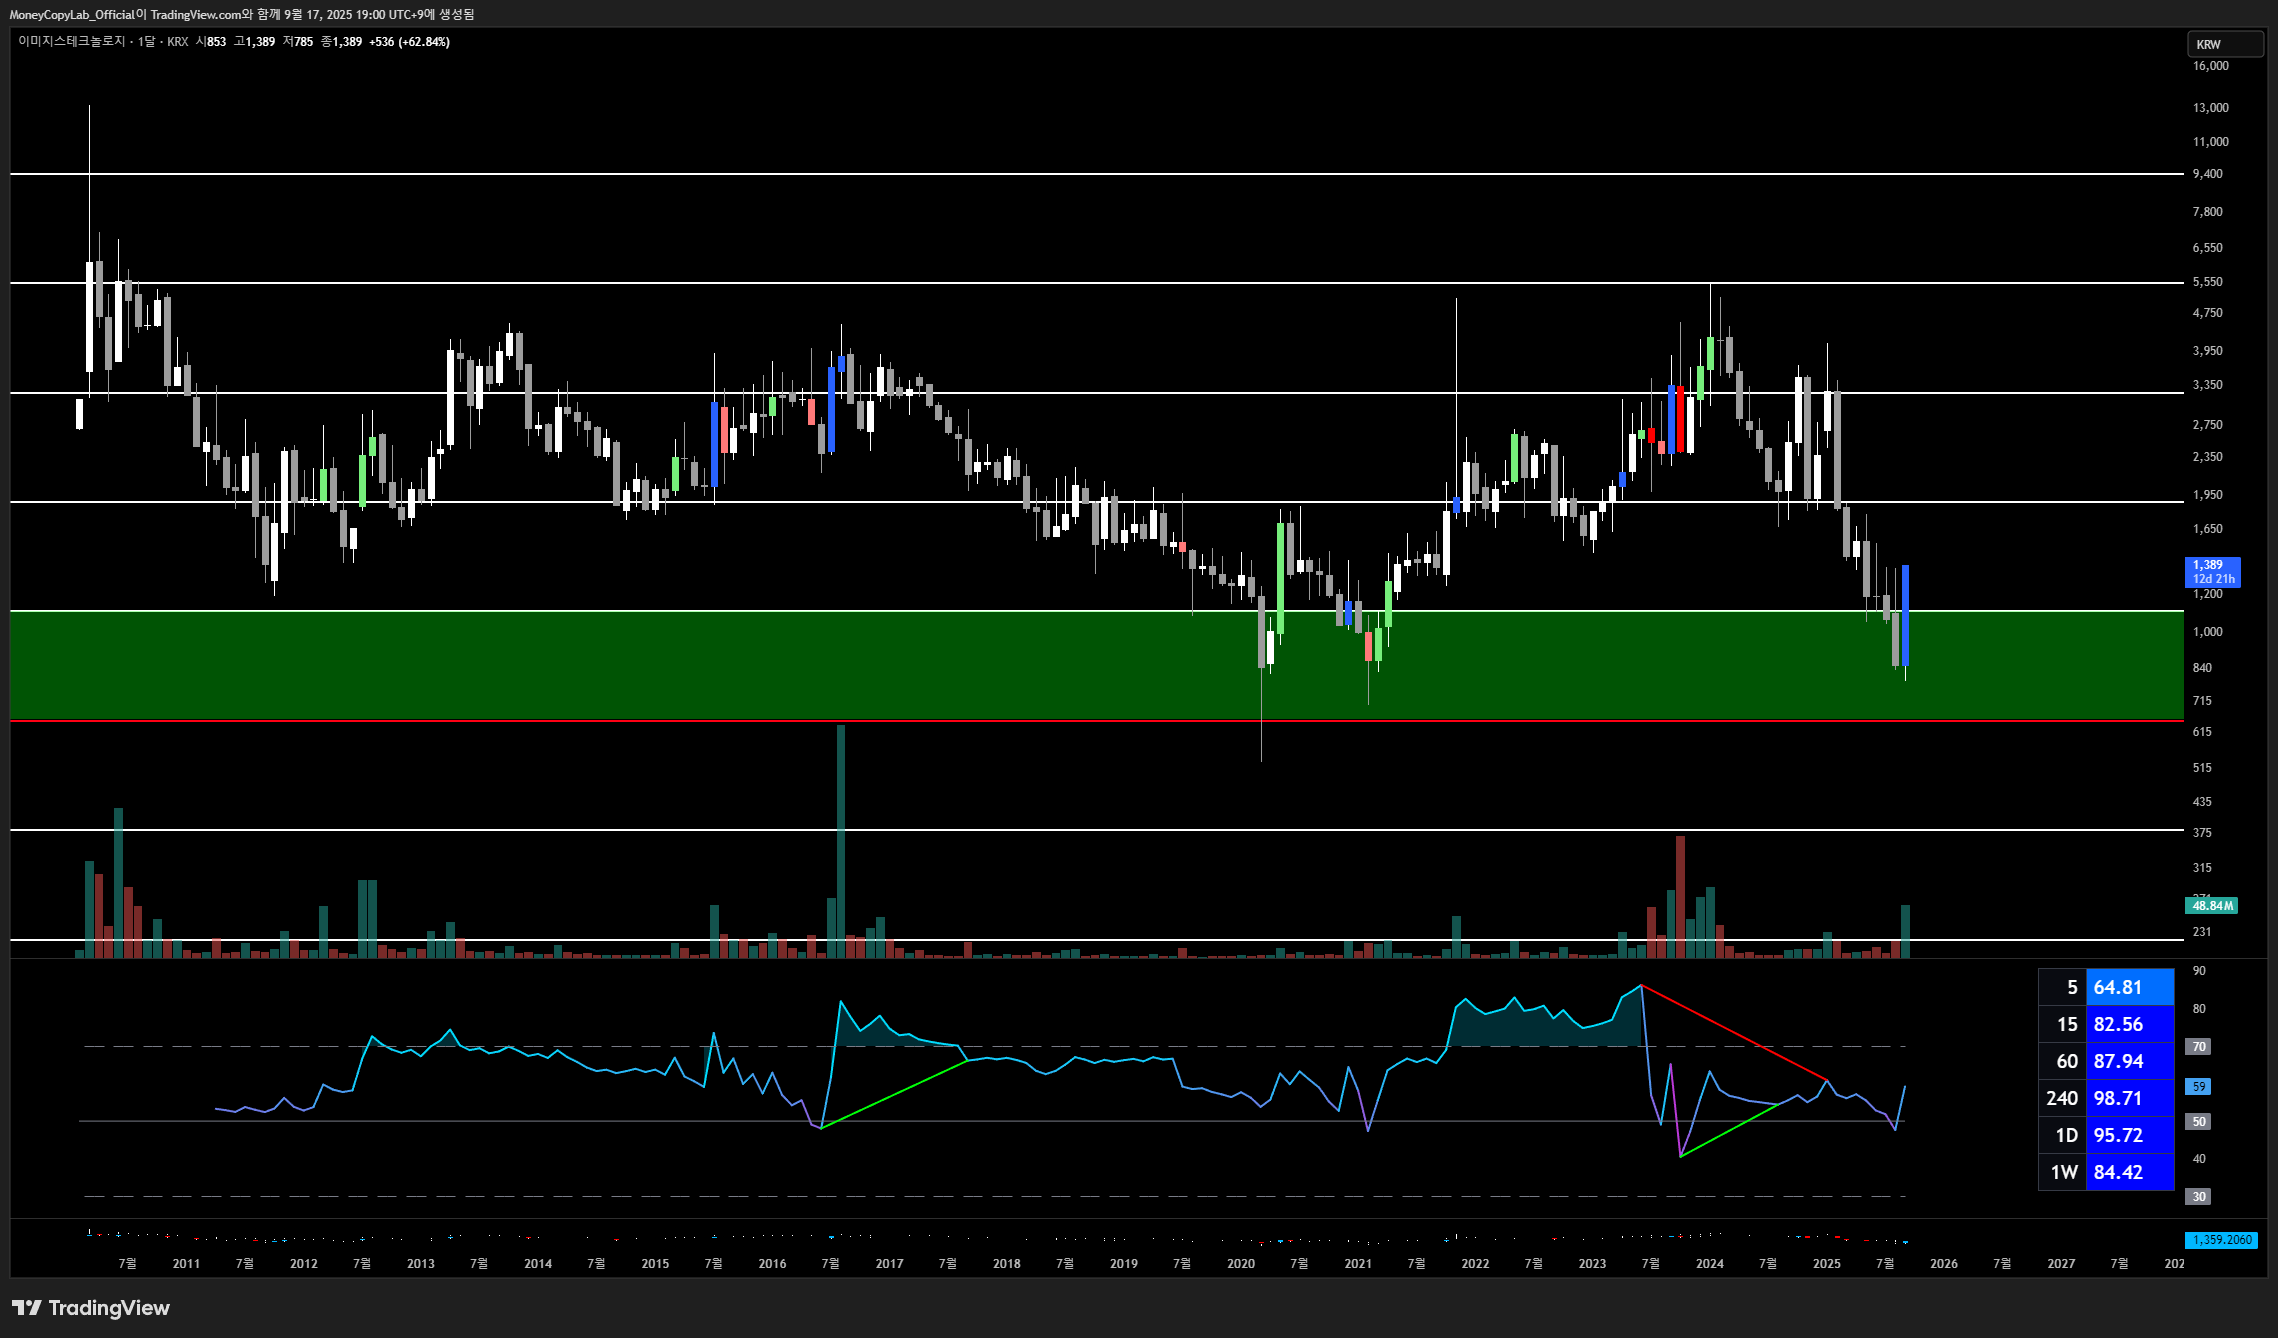Click the 70 overbought level label
The width and height of the screenshot is (2278, 1338).
(x=2199, y=1047)
